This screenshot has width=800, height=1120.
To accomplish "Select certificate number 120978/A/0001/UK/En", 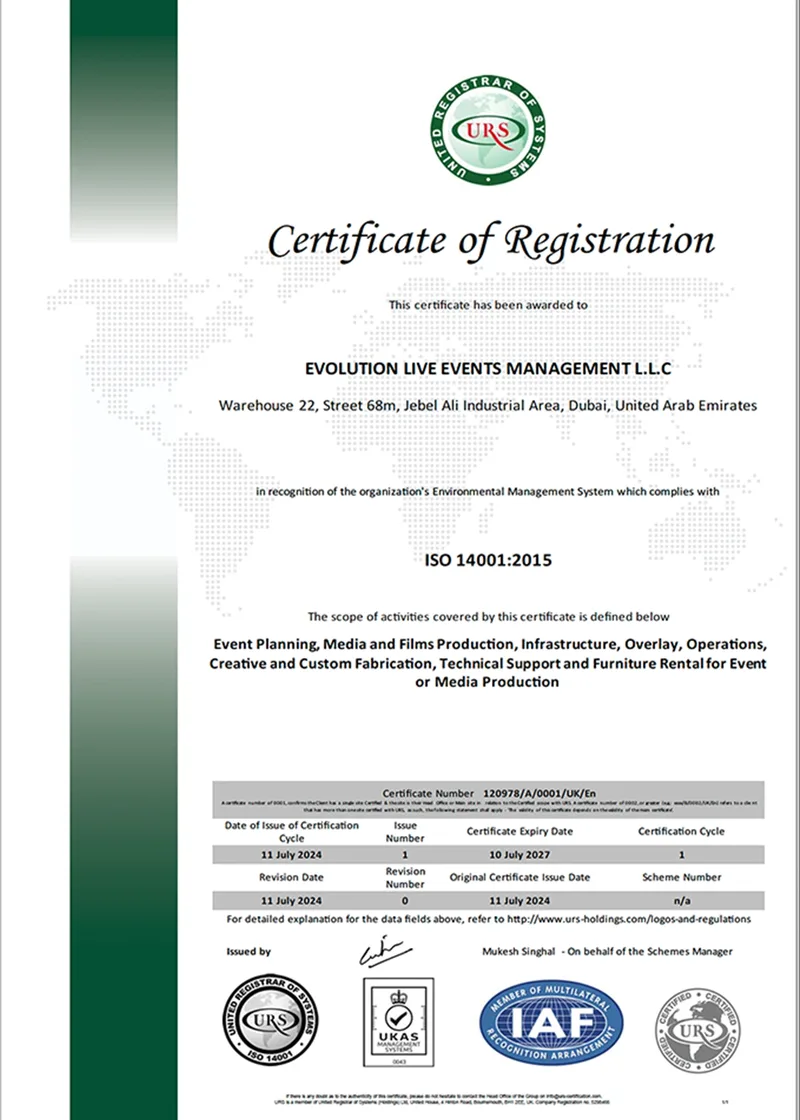I will pos(538,794).
